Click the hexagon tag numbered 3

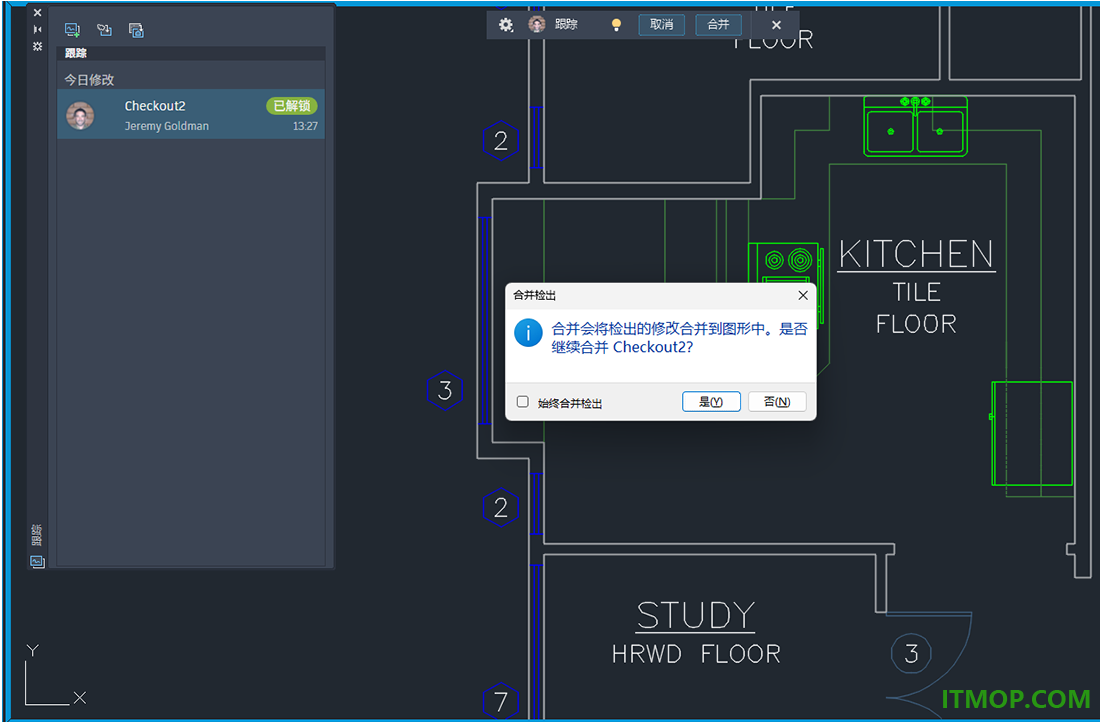(445, 390)
